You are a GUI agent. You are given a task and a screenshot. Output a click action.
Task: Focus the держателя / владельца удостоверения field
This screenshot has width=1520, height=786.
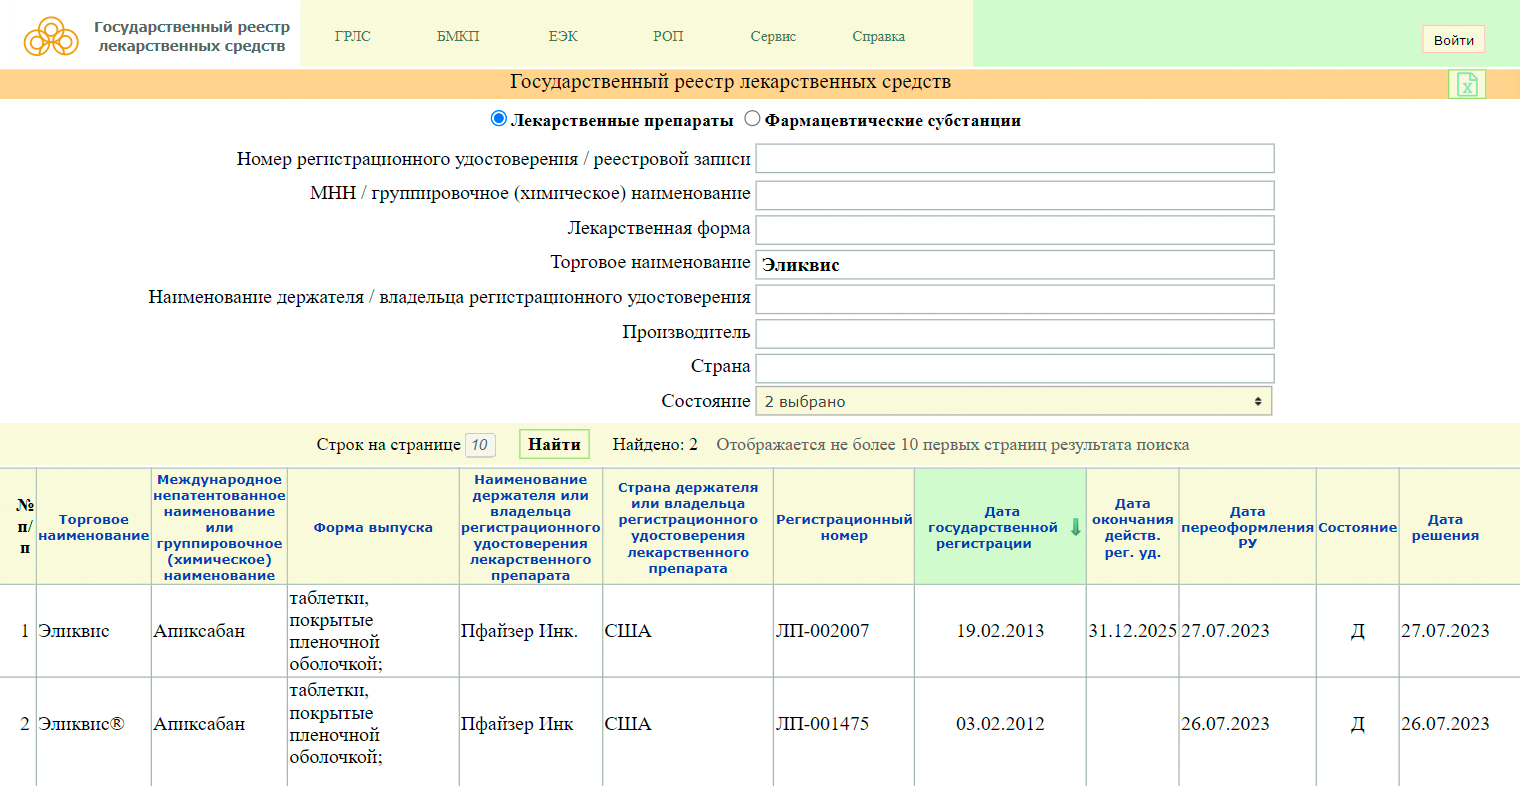[1015, 299]
